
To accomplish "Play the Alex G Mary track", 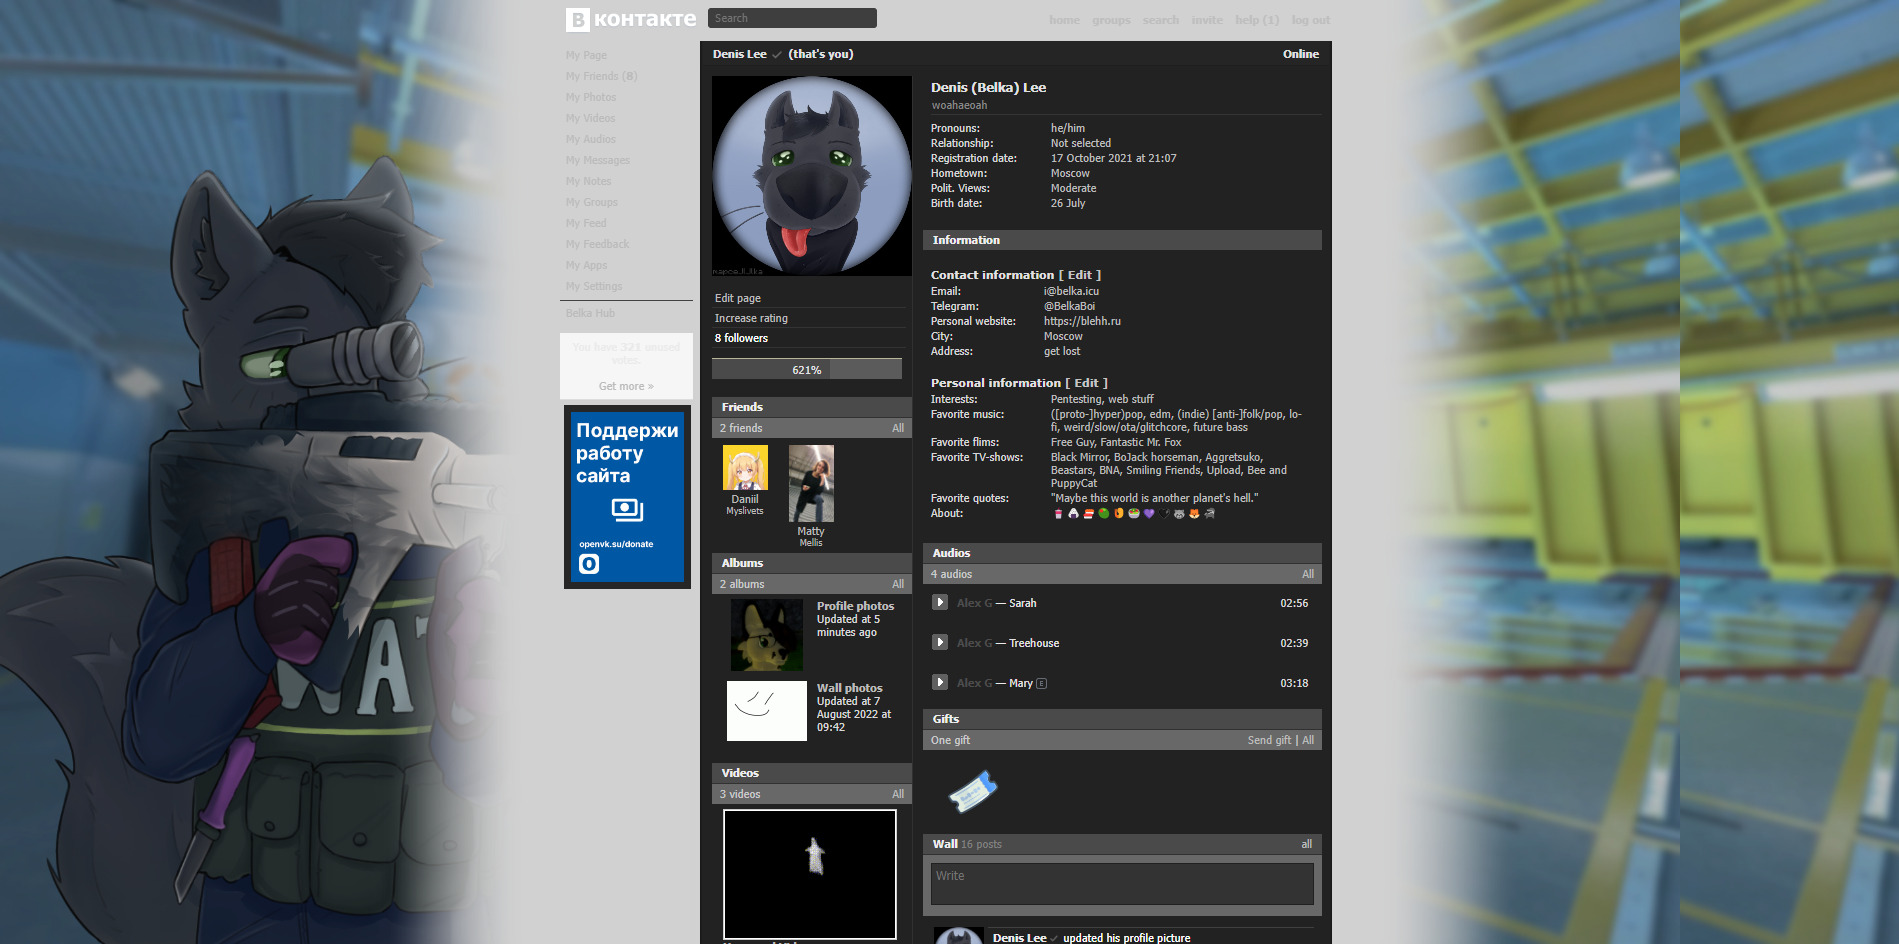I will [940, 682].
